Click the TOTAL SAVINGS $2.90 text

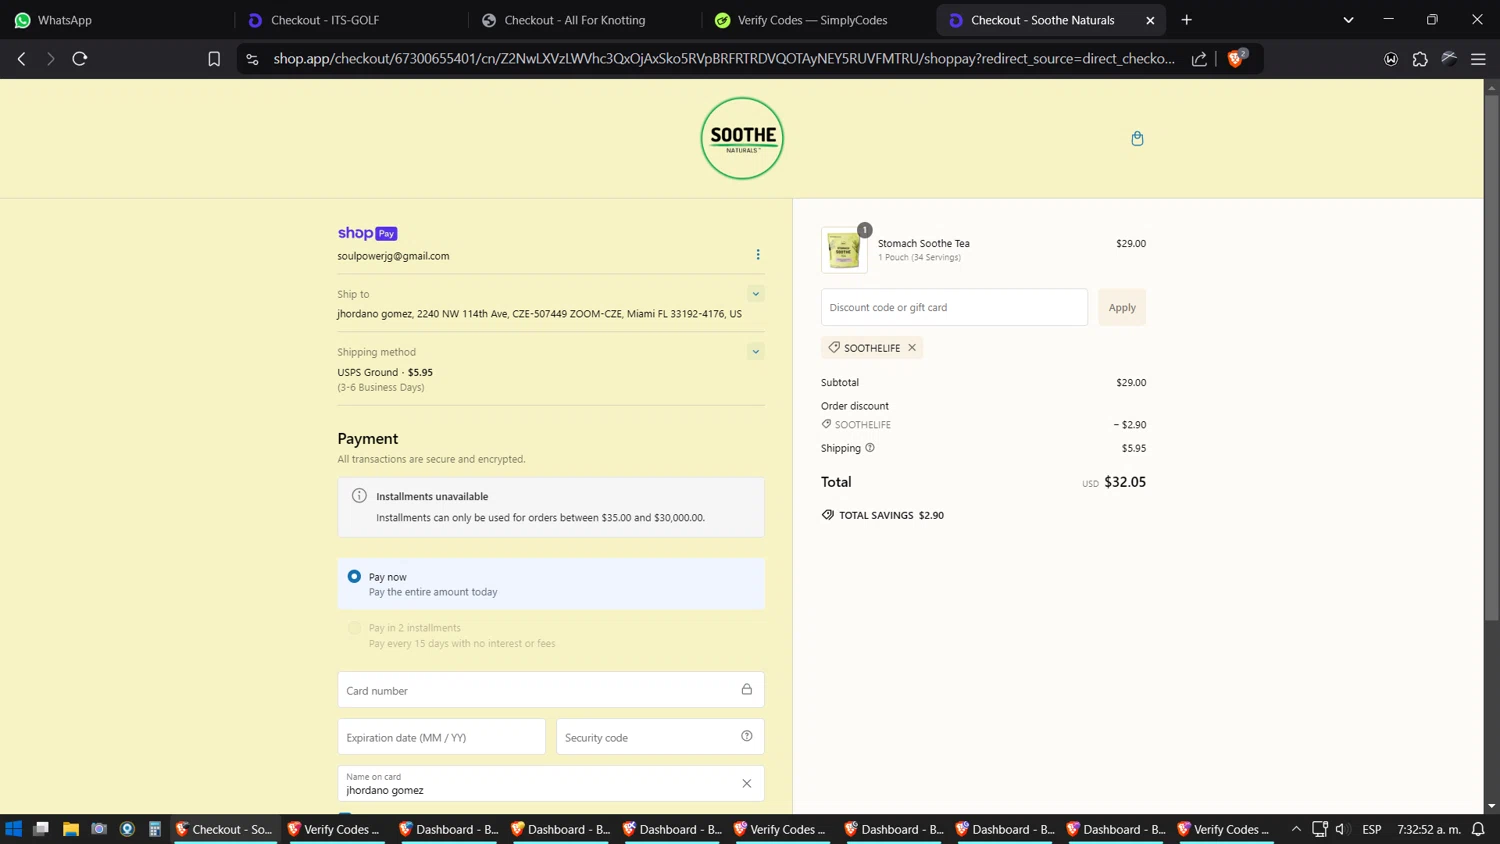pos(891,515)
